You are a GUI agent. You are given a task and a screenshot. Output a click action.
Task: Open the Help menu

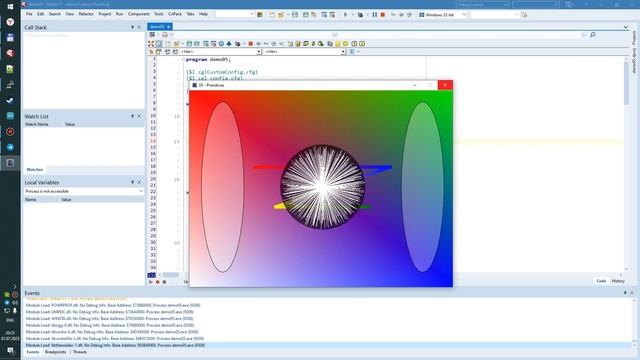(203, 14)
